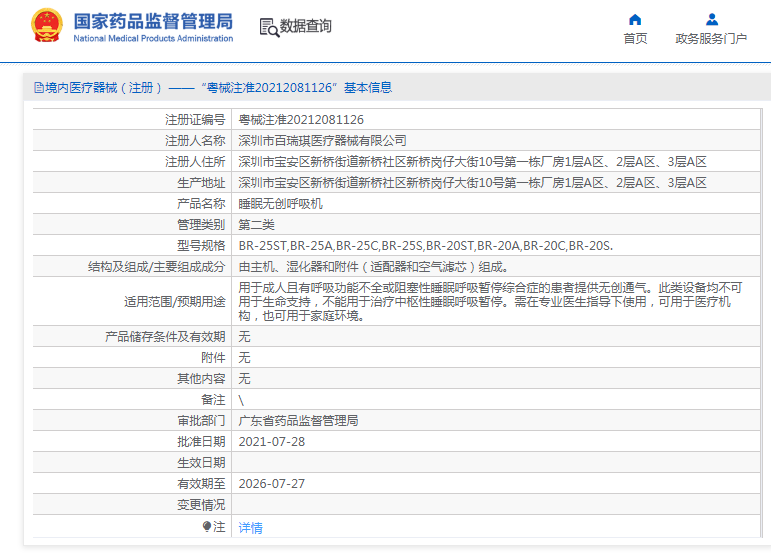This screenshot has width=771, height=555.
Task: Click the document icon before 境内医疗器械
Action: coord(38,88)
